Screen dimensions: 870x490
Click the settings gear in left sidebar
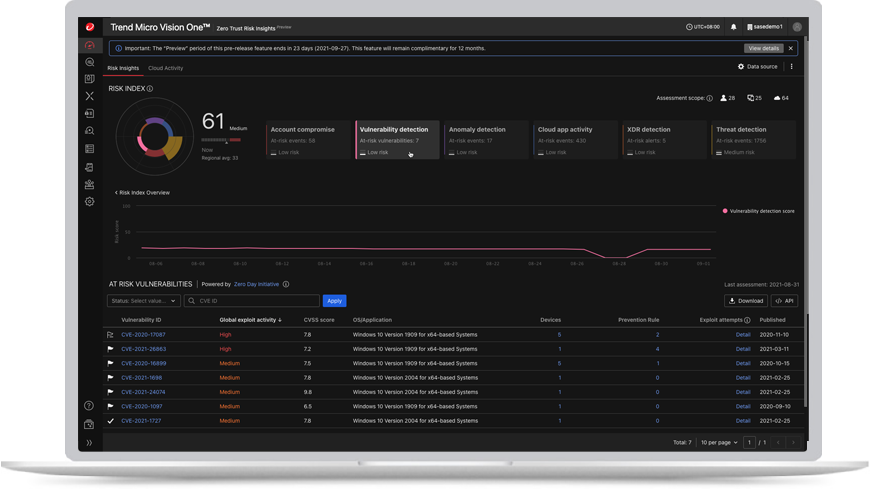[89, 202]
